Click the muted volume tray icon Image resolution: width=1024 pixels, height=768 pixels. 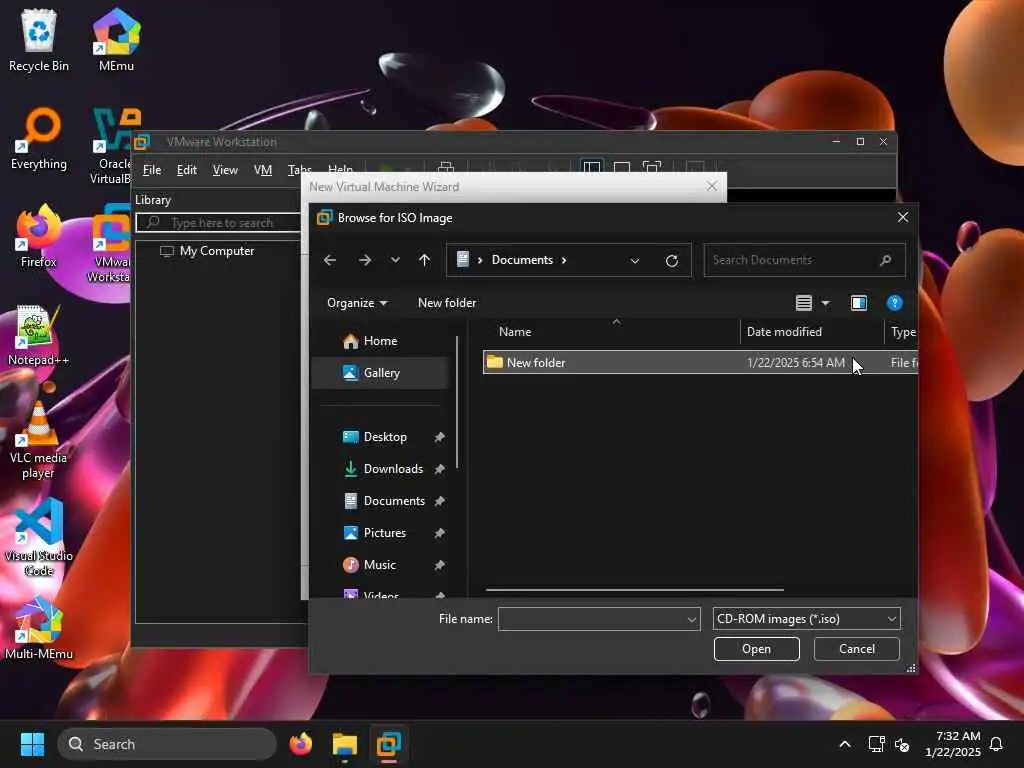903,744
